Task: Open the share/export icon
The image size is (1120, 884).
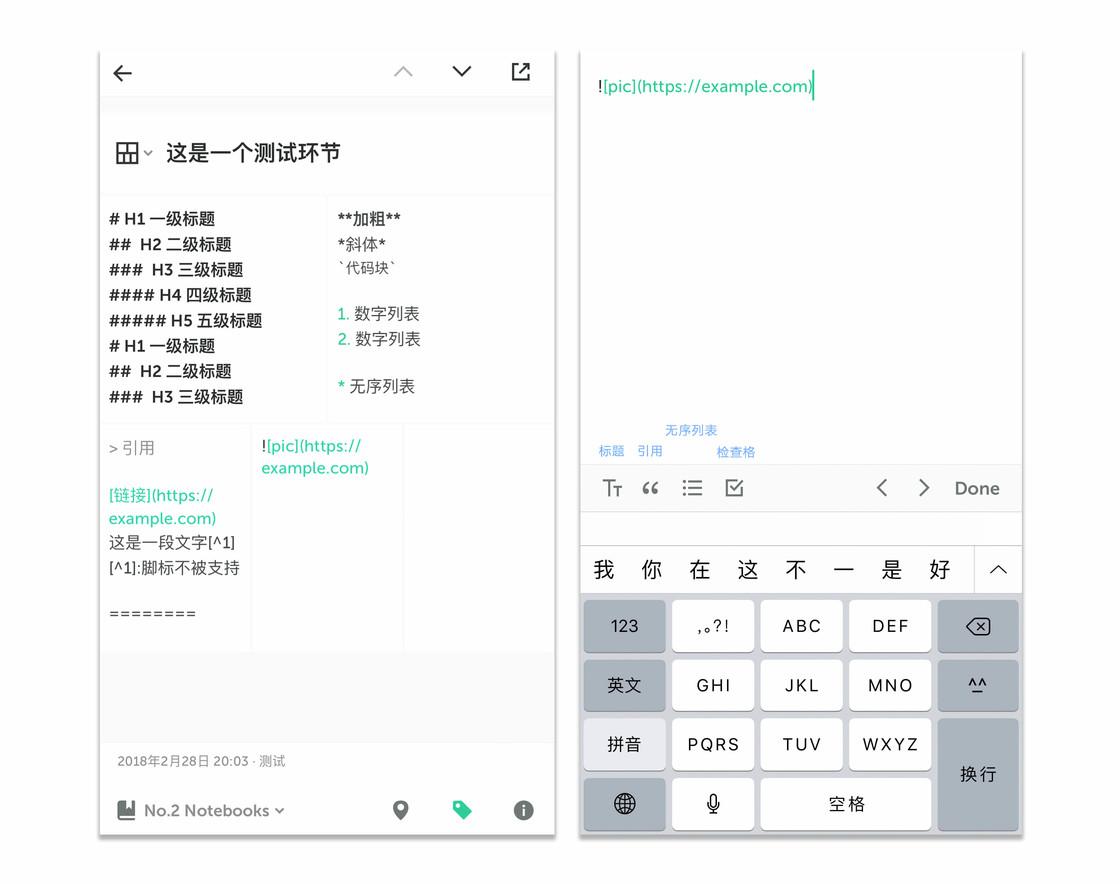Action: pos(521,71)
